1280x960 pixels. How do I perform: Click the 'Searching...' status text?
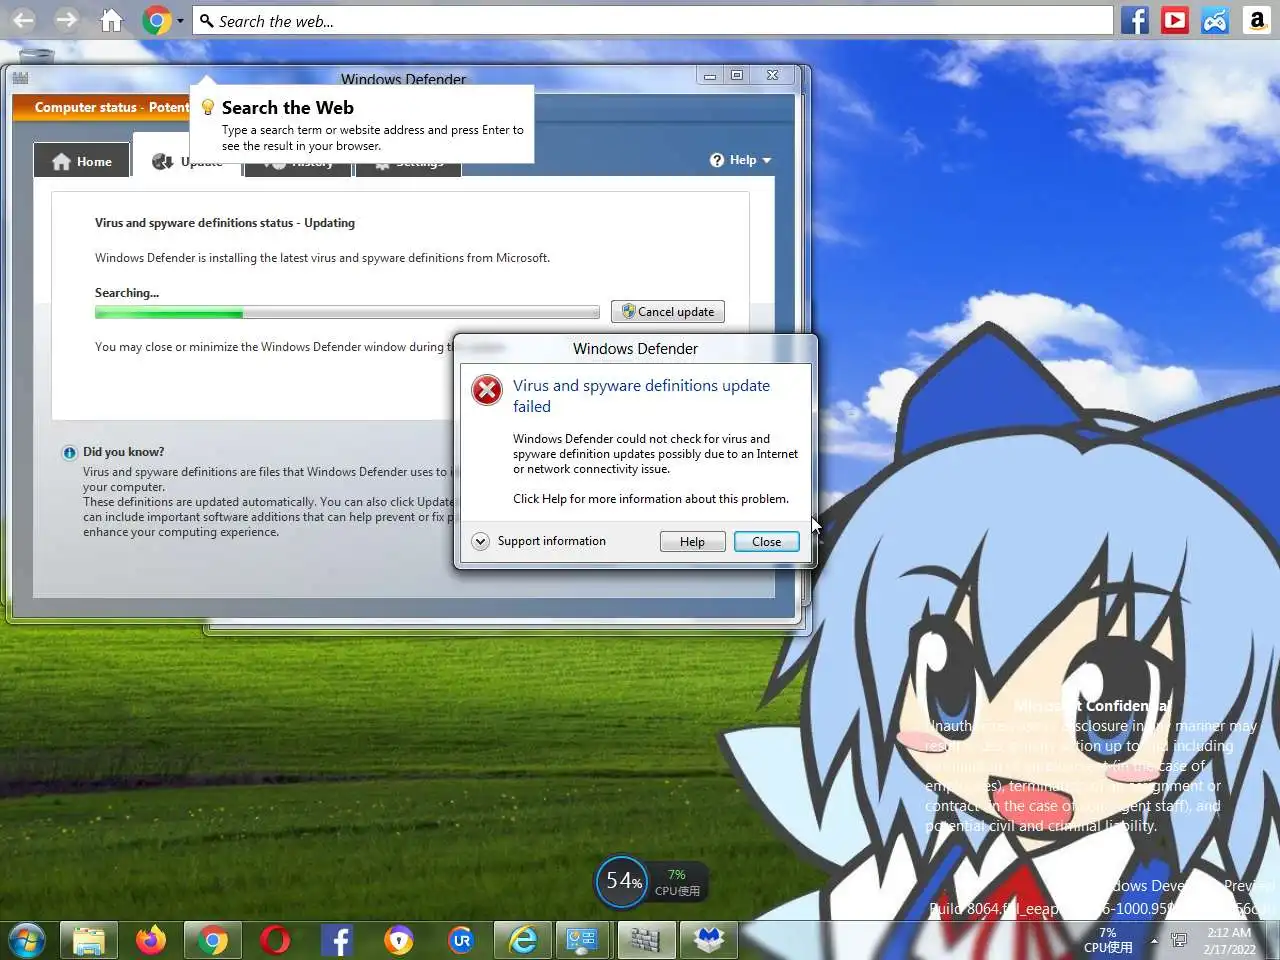(x=127, y=293)
